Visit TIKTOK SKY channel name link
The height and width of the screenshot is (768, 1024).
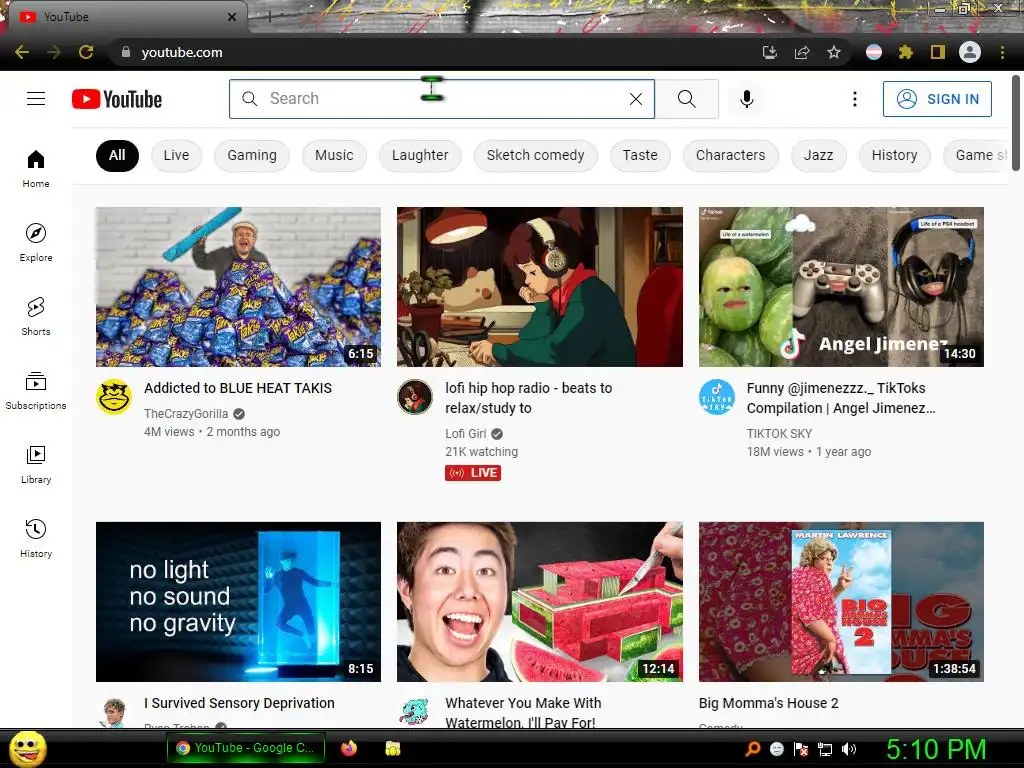point(779,434)
